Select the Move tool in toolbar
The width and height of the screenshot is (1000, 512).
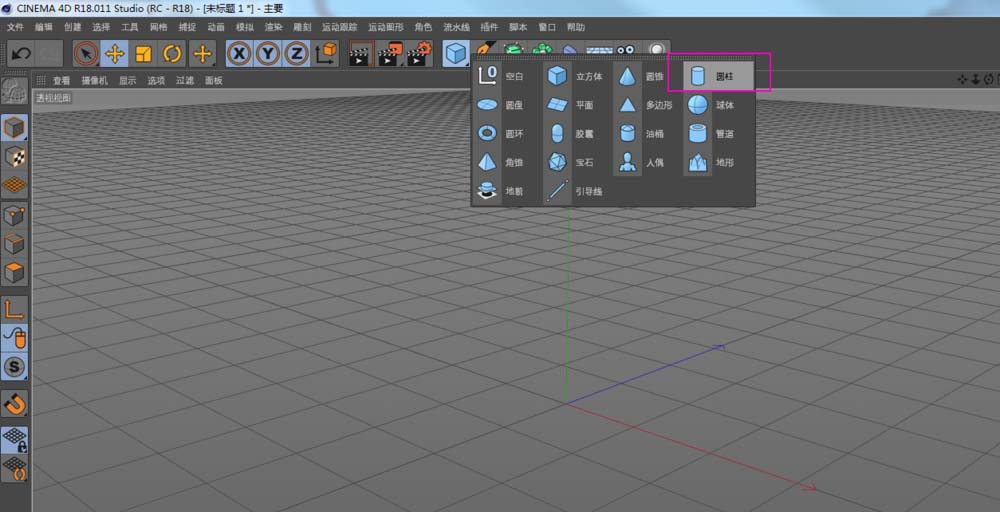[115, 54]
